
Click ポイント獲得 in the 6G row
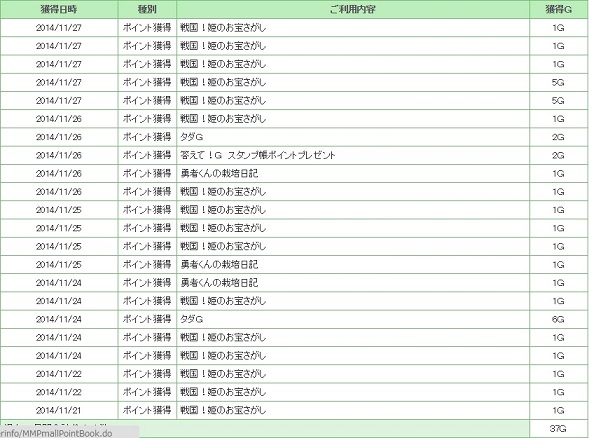(x=147, y=319)
